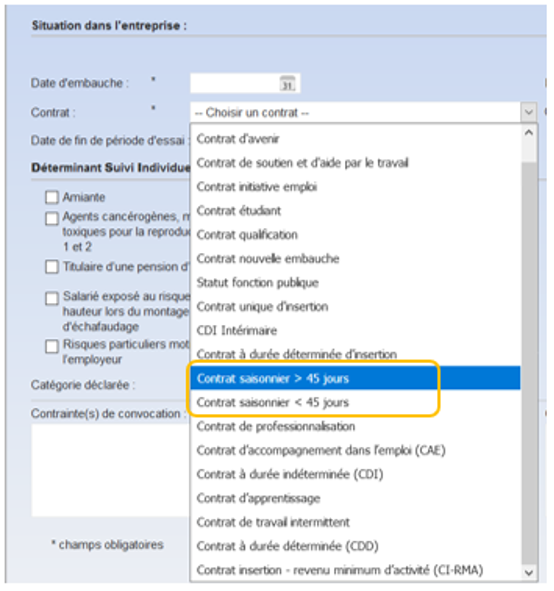Screen dimensions: 554x591
Task: Click the dropdown list's down scroll arrow
Action: pyautogui.click(x=529, y=573)
